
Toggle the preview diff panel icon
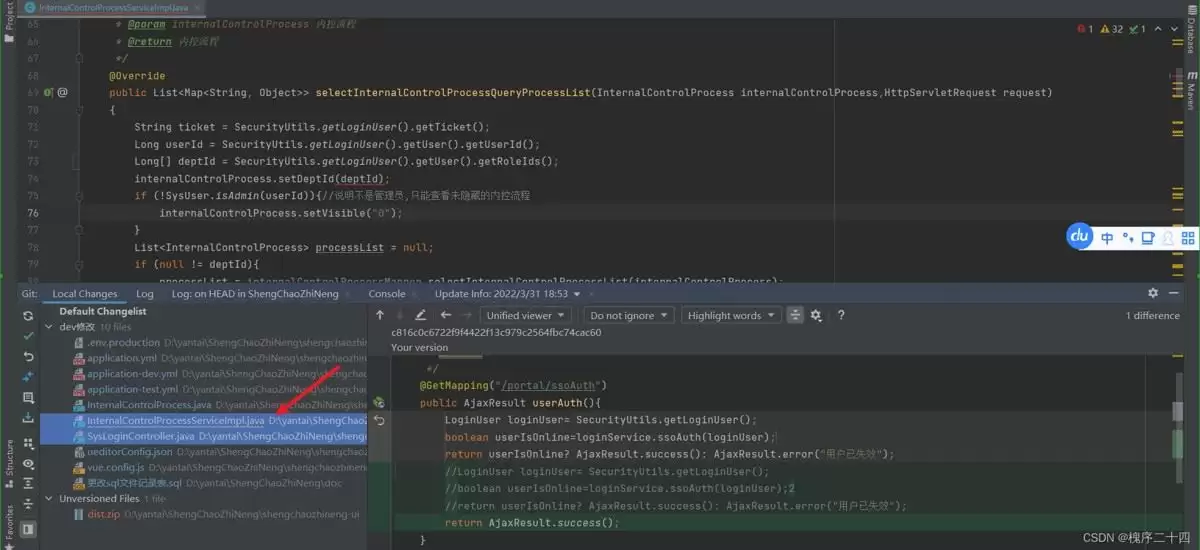28,528
